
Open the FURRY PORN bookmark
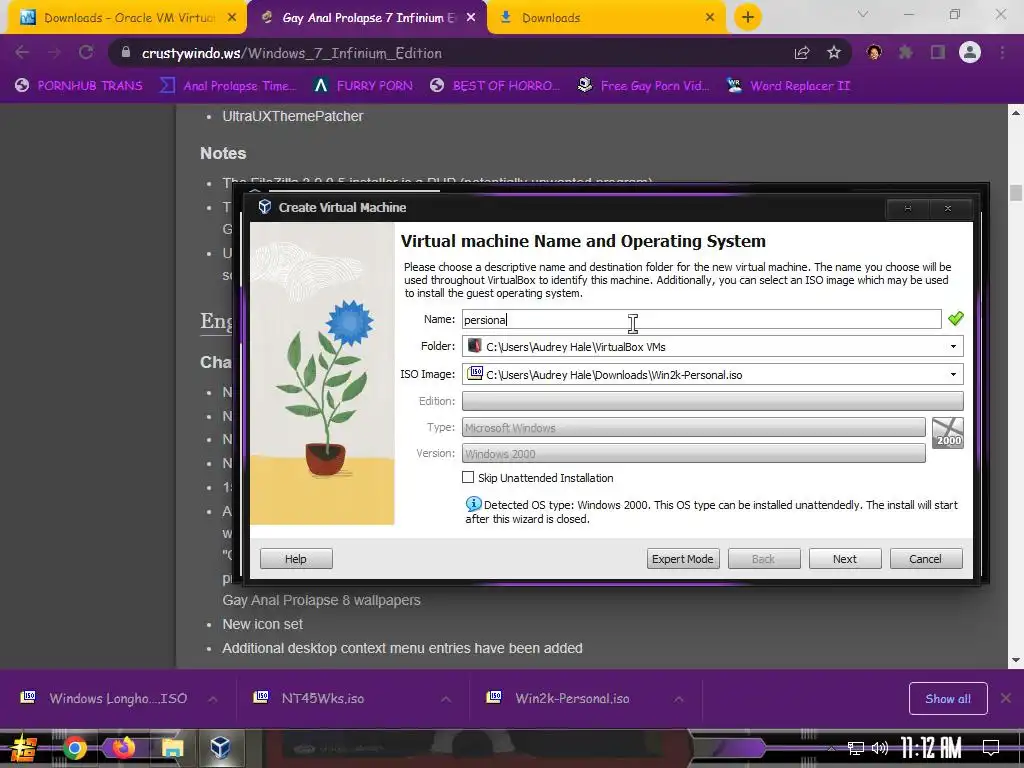coord(363,86)
